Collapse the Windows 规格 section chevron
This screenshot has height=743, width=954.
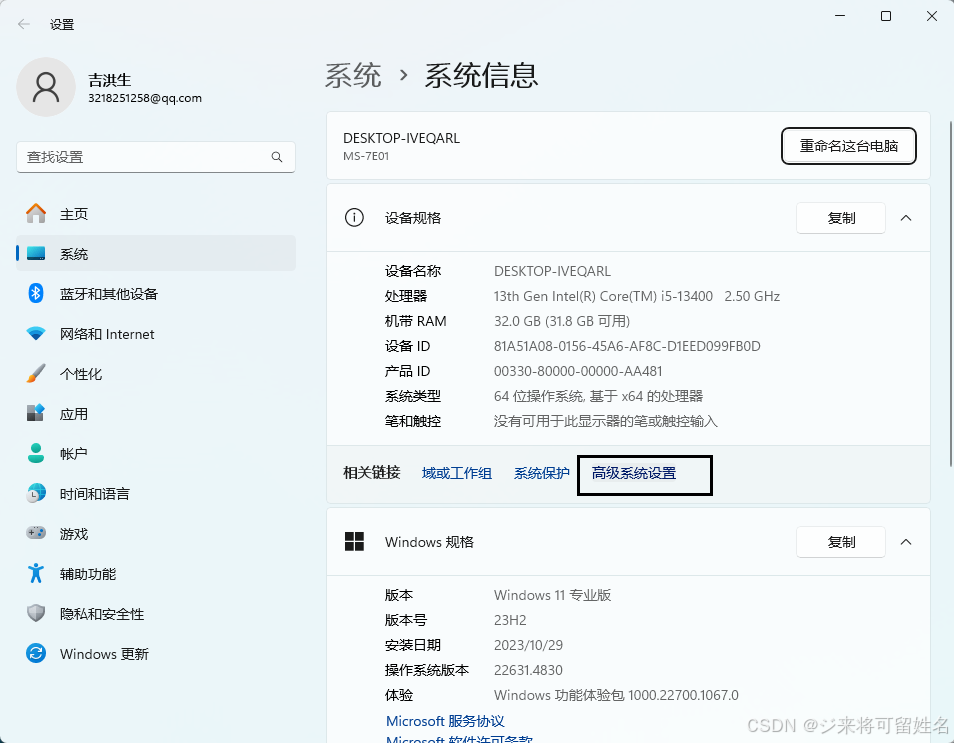click(x=906, y=542)
